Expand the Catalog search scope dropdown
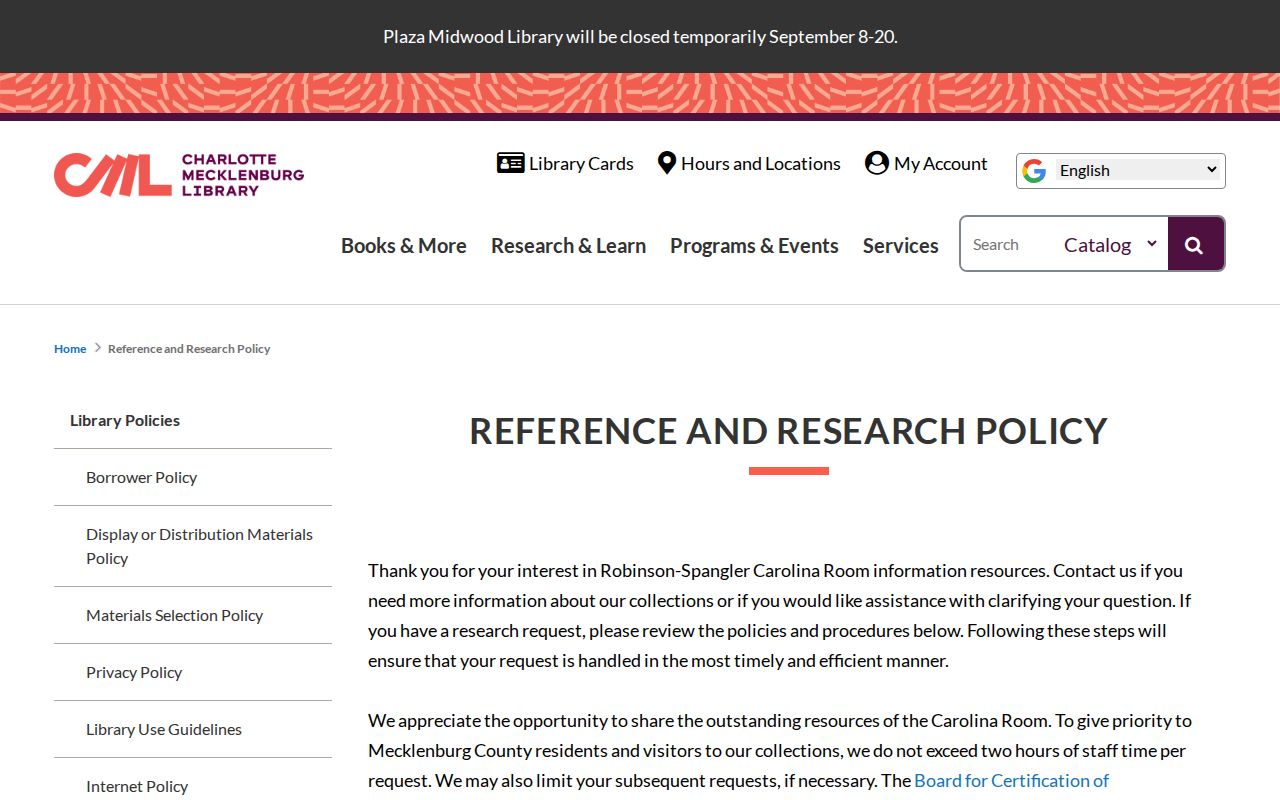This screenshot has height=800, width=1280. (1110, 244)
